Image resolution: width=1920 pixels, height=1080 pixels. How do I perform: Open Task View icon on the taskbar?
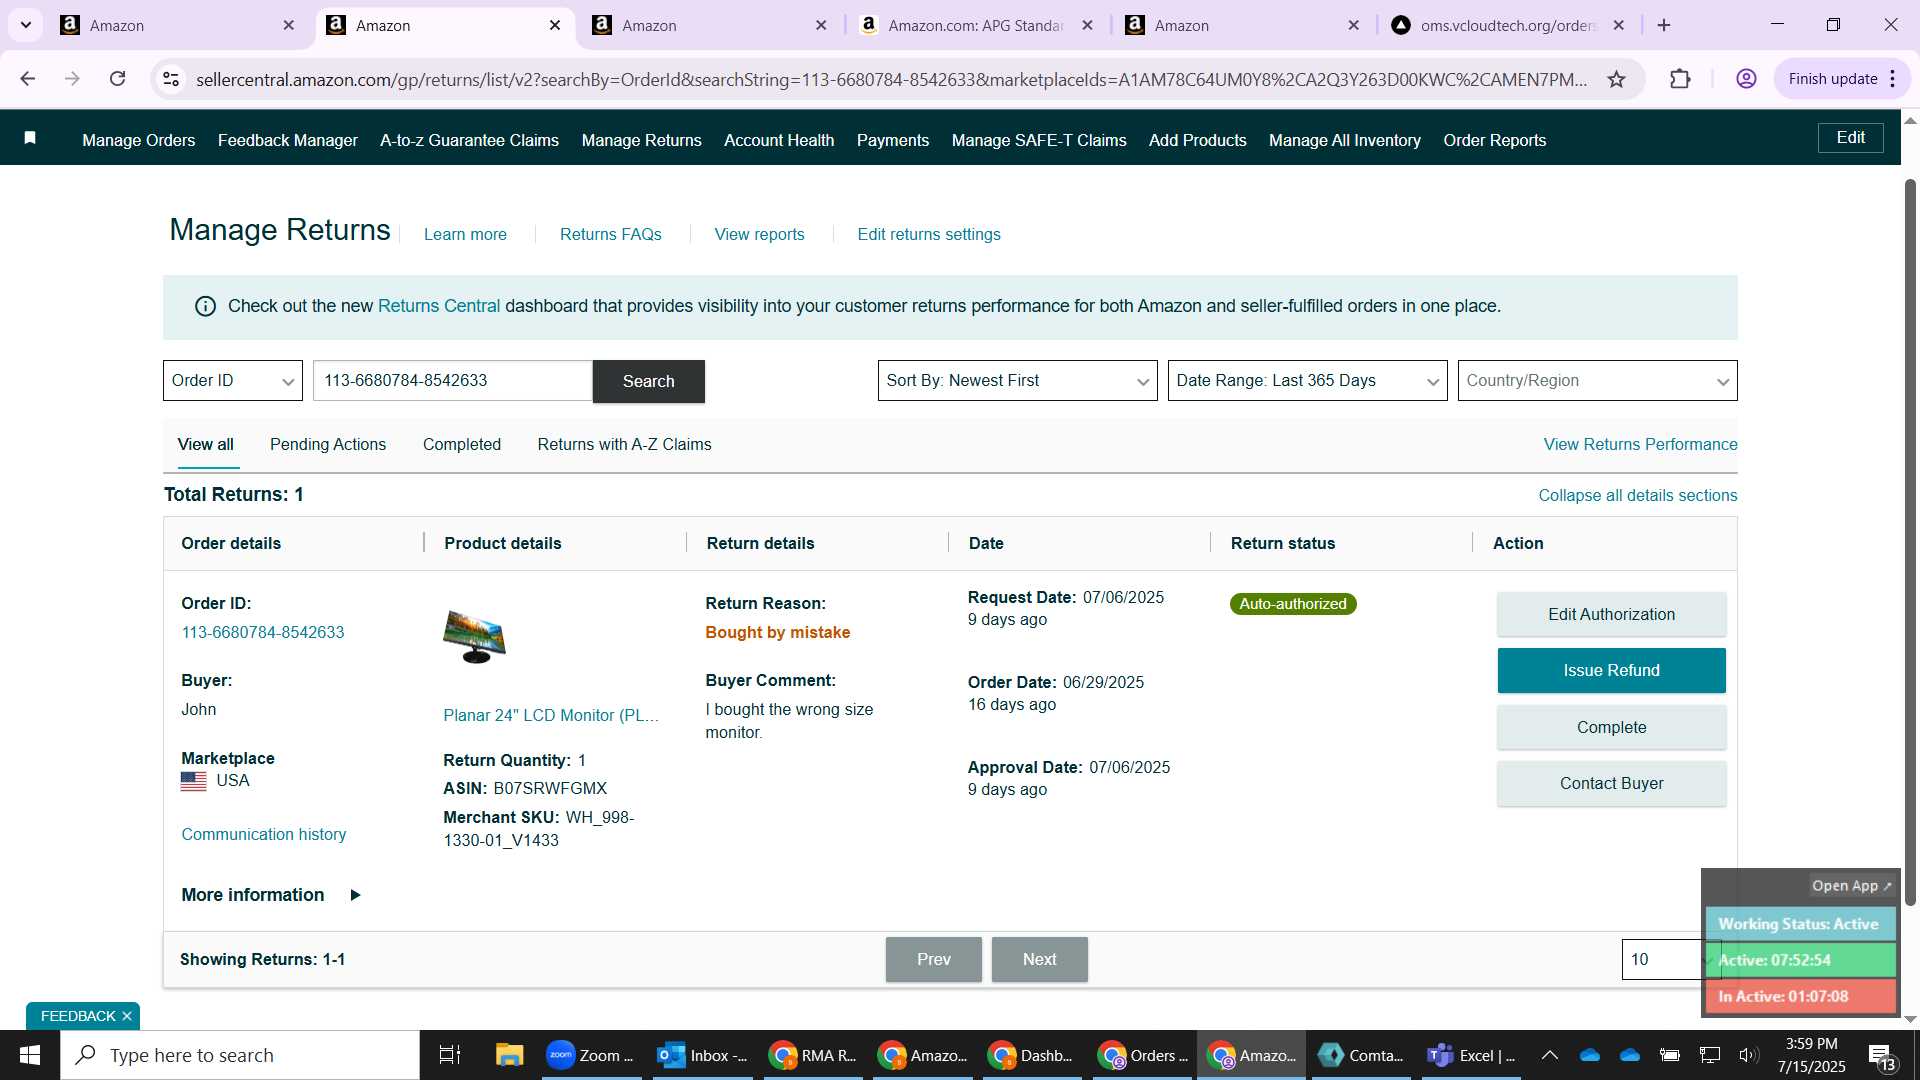coord(450,1055)
